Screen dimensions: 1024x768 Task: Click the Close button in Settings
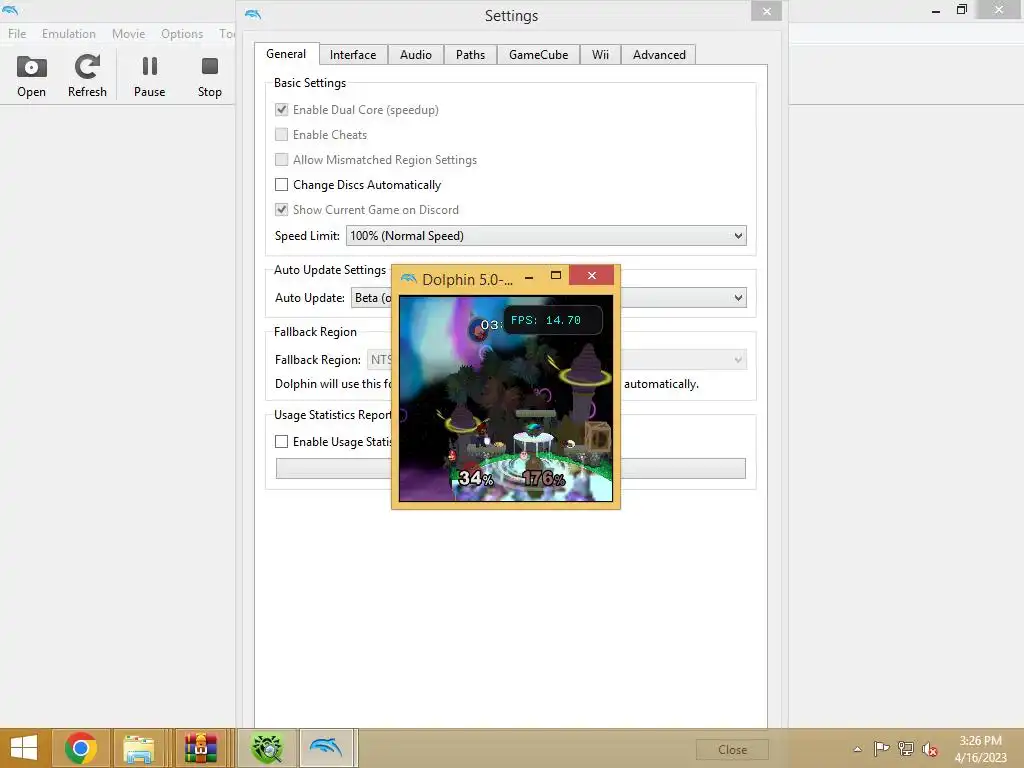click(732, 750)
